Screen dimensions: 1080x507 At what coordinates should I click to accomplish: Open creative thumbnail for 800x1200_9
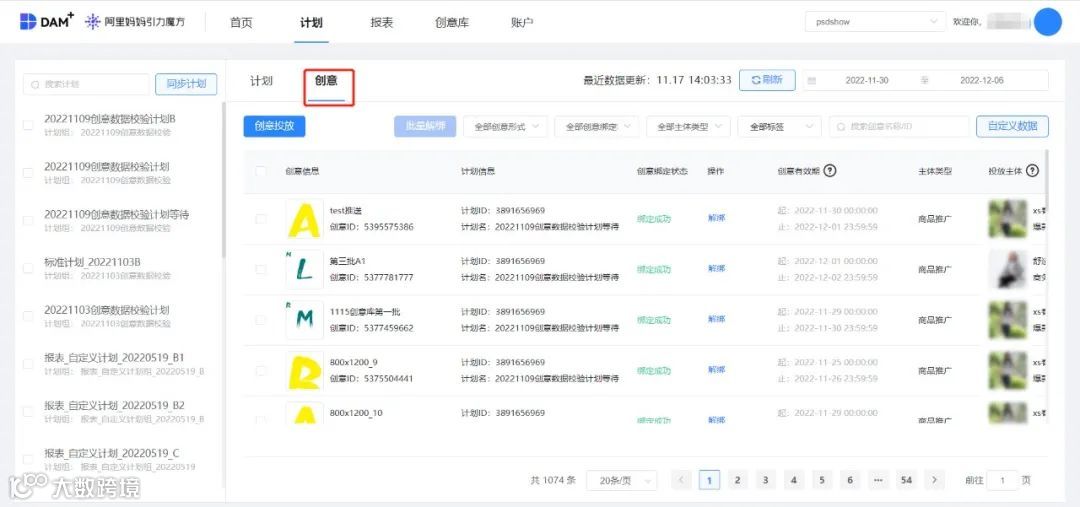(x=304, y=371)
